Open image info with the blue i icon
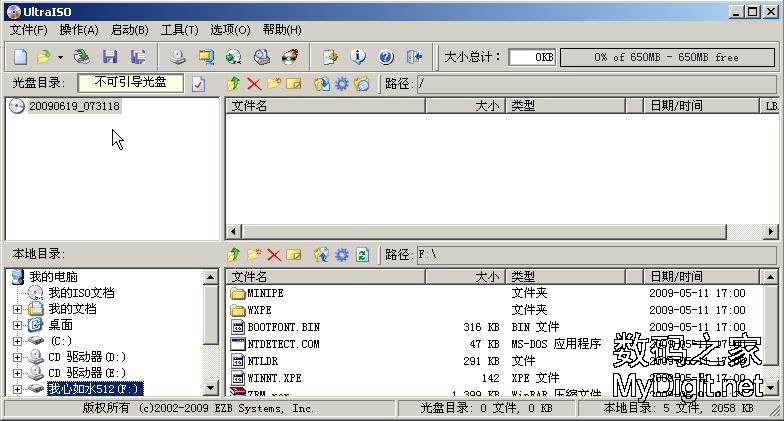 [x=358, y=57]
